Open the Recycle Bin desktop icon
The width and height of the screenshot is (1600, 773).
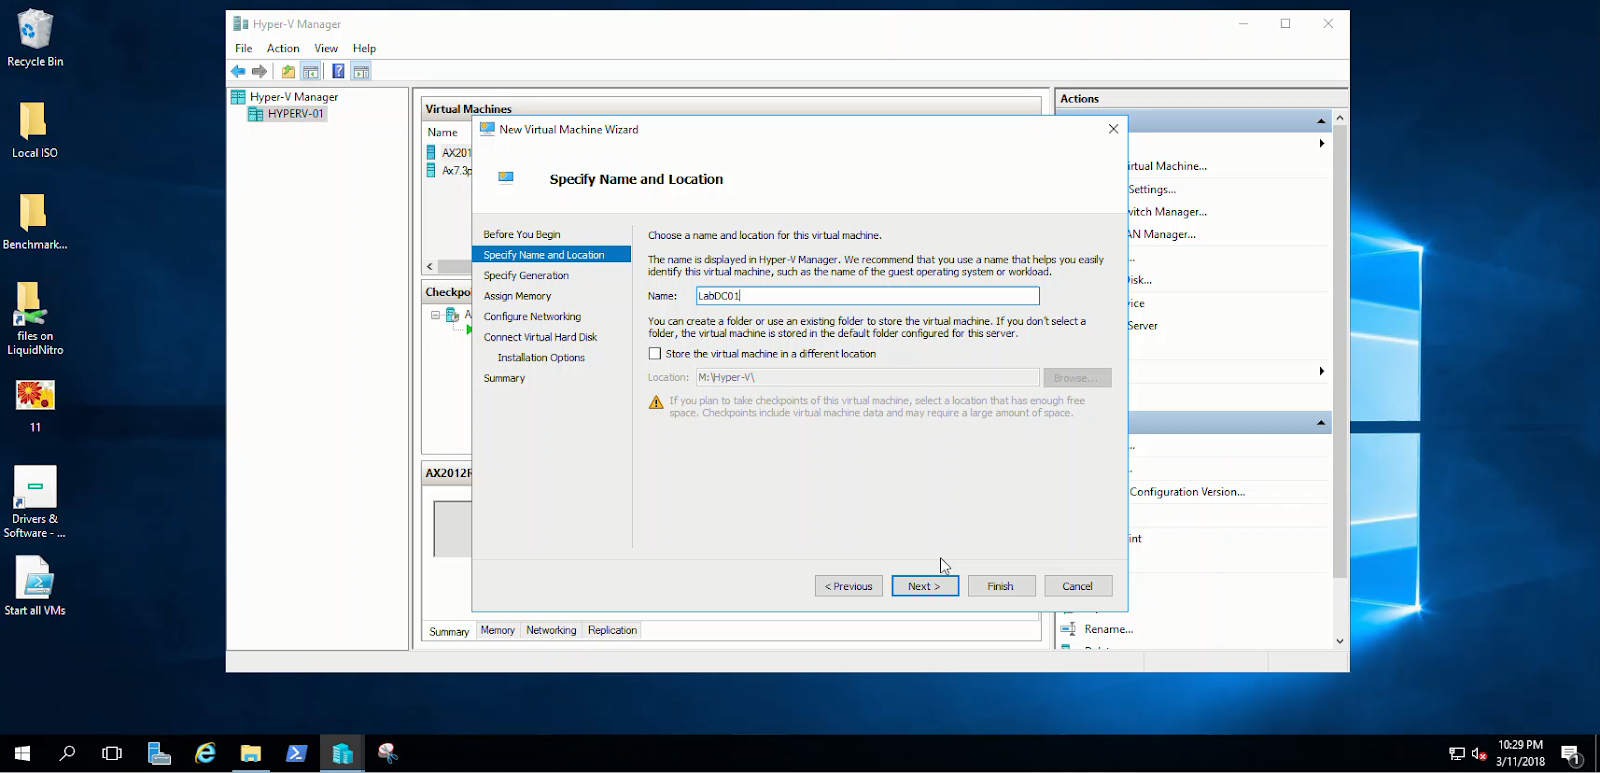point(35,39)
